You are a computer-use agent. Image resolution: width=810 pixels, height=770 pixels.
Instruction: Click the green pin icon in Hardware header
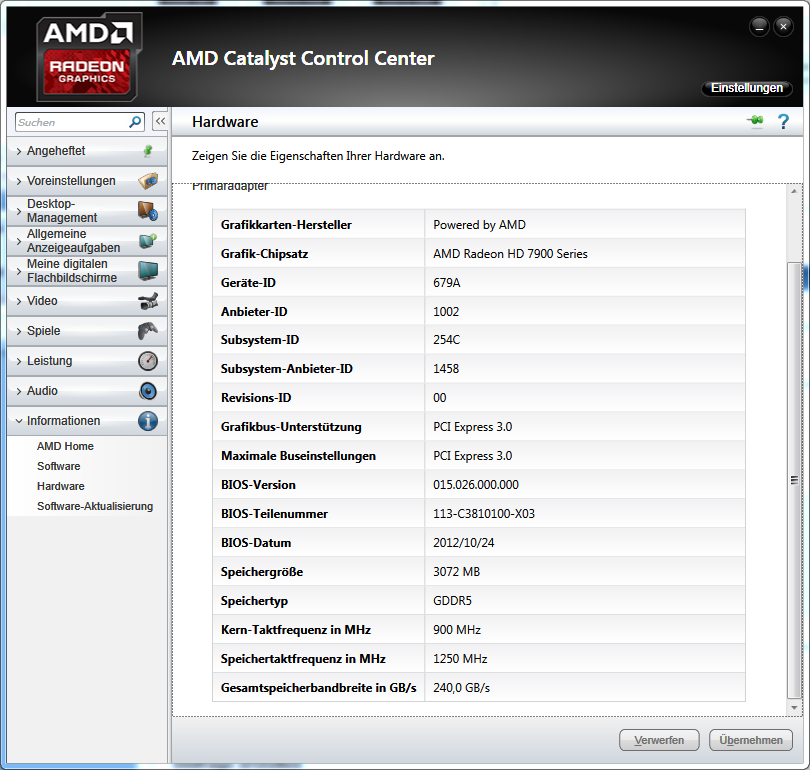tap(755, 121)
